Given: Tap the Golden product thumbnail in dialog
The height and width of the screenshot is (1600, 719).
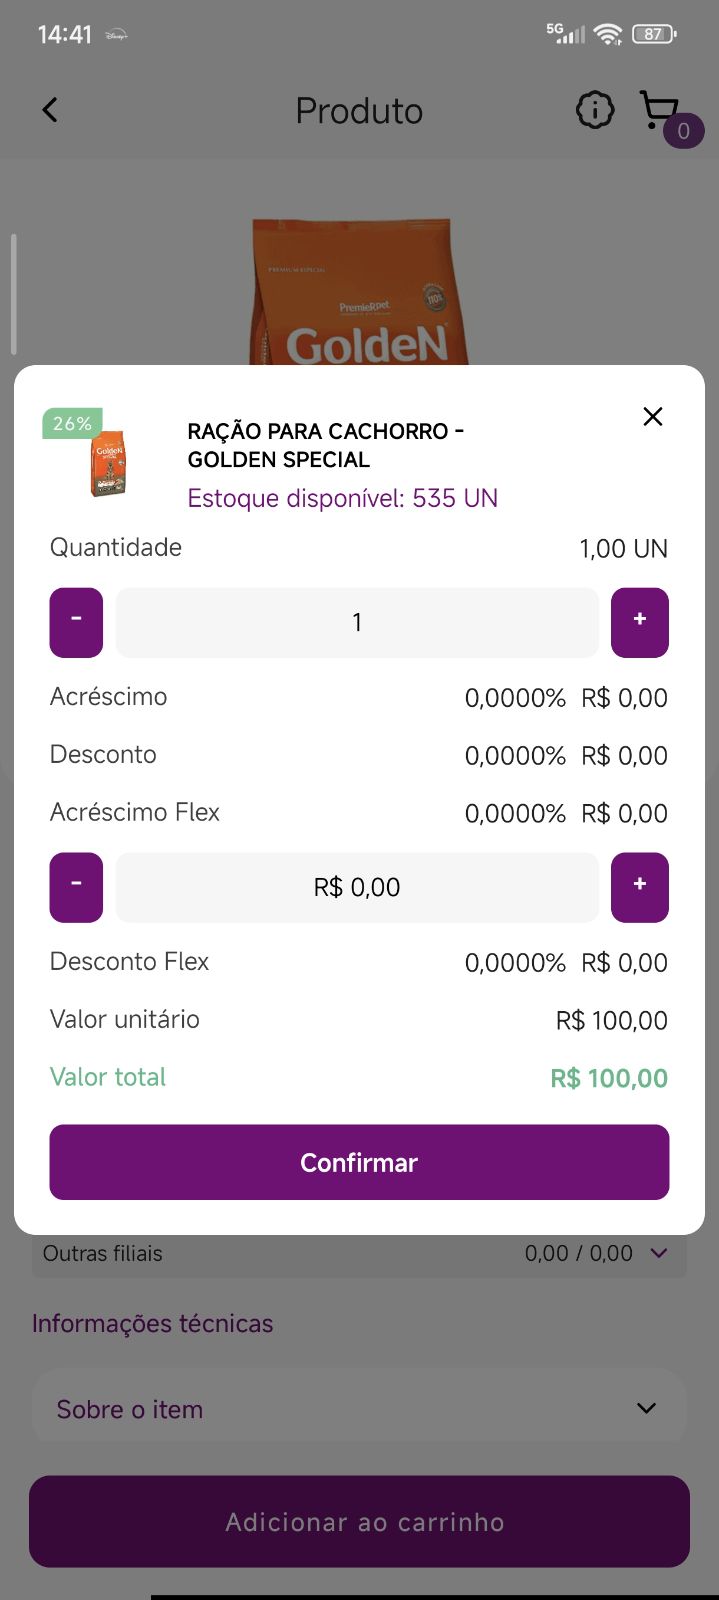Looking at the screenshot, I should [x=109, y=463].
